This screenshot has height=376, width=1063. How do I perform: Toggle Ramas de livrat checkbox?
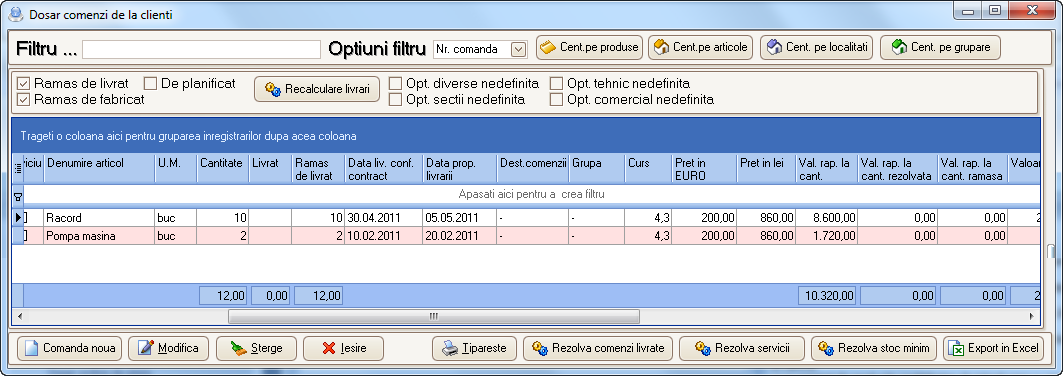click(24, 84)
